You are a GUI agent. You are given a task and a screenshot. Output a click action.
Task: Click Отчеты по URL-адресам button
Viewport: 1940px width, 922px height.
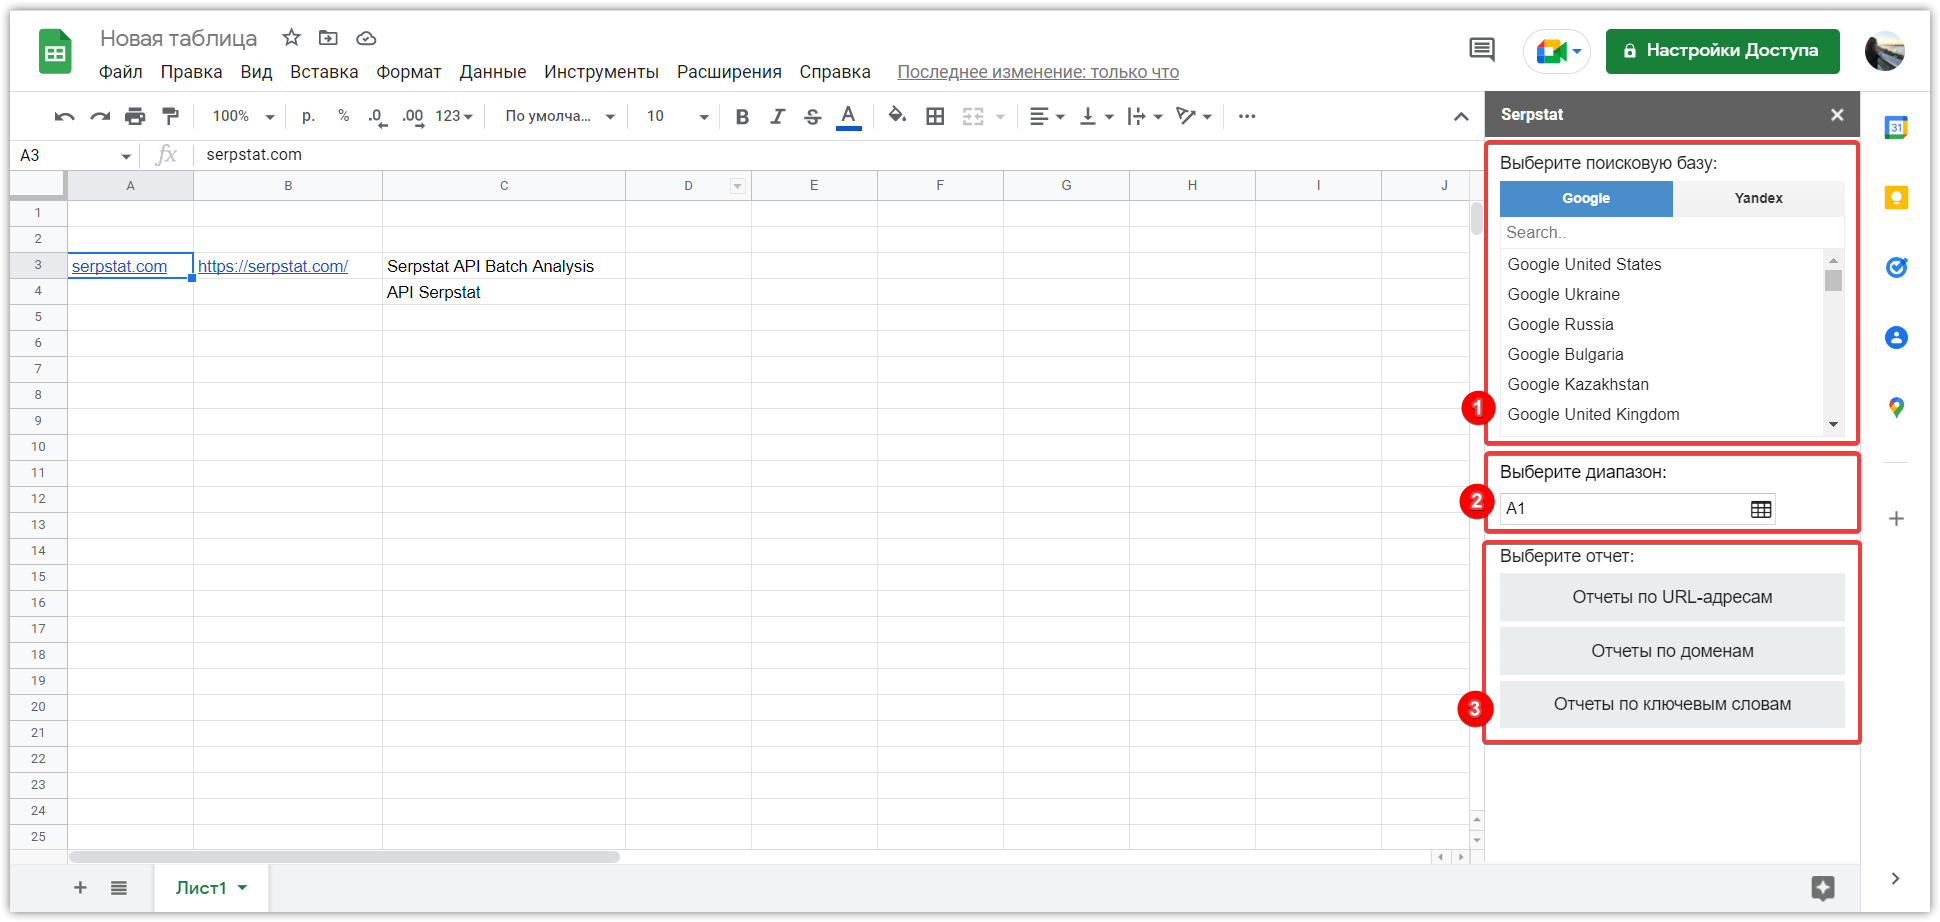1672,597
